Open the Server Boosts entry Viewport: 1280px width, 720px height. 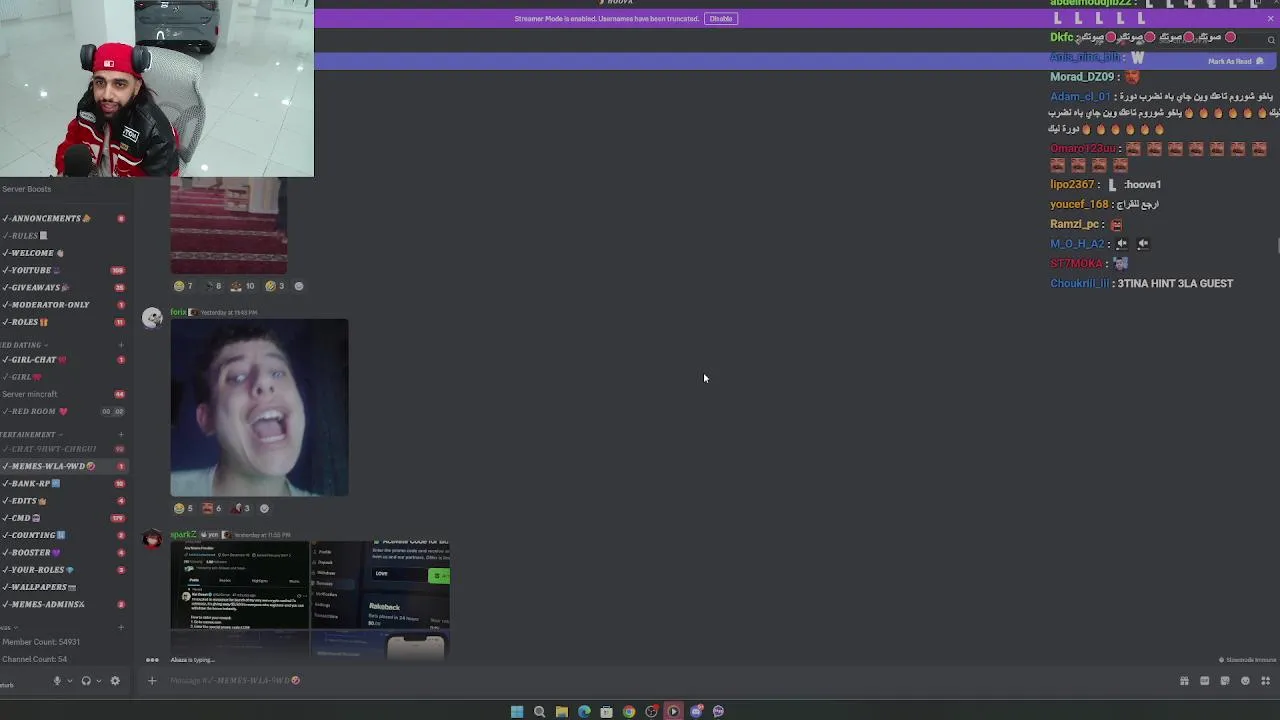point(27,189)
